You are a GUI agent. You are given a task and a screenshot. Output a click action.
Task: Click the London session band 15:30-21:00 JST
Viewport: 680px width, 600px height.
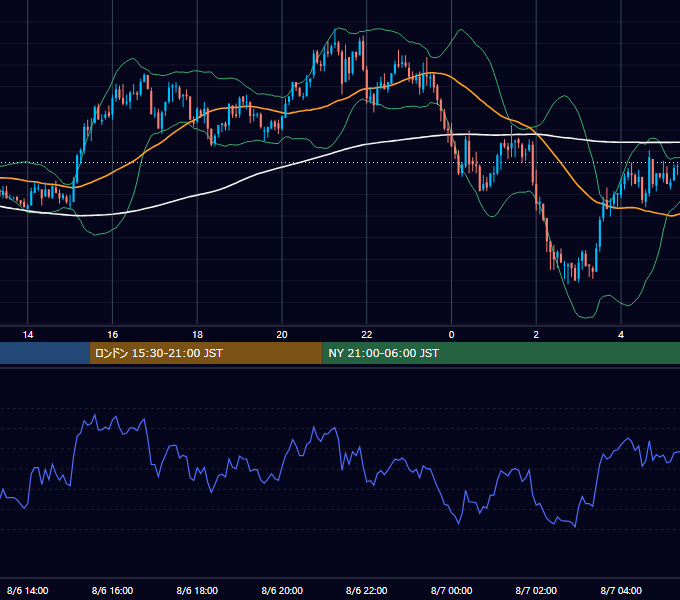pos(206,353)
